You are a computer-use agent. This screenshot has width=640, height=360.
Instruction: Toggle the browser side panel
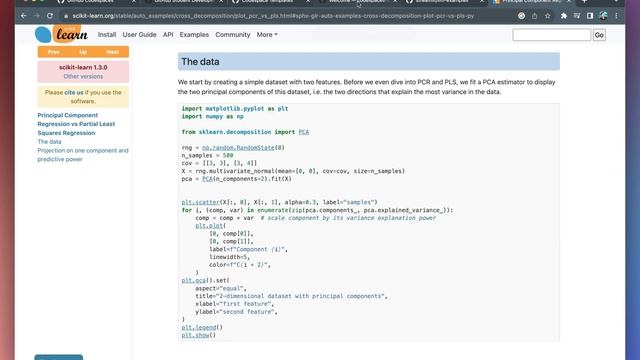[x=590, y=16]
